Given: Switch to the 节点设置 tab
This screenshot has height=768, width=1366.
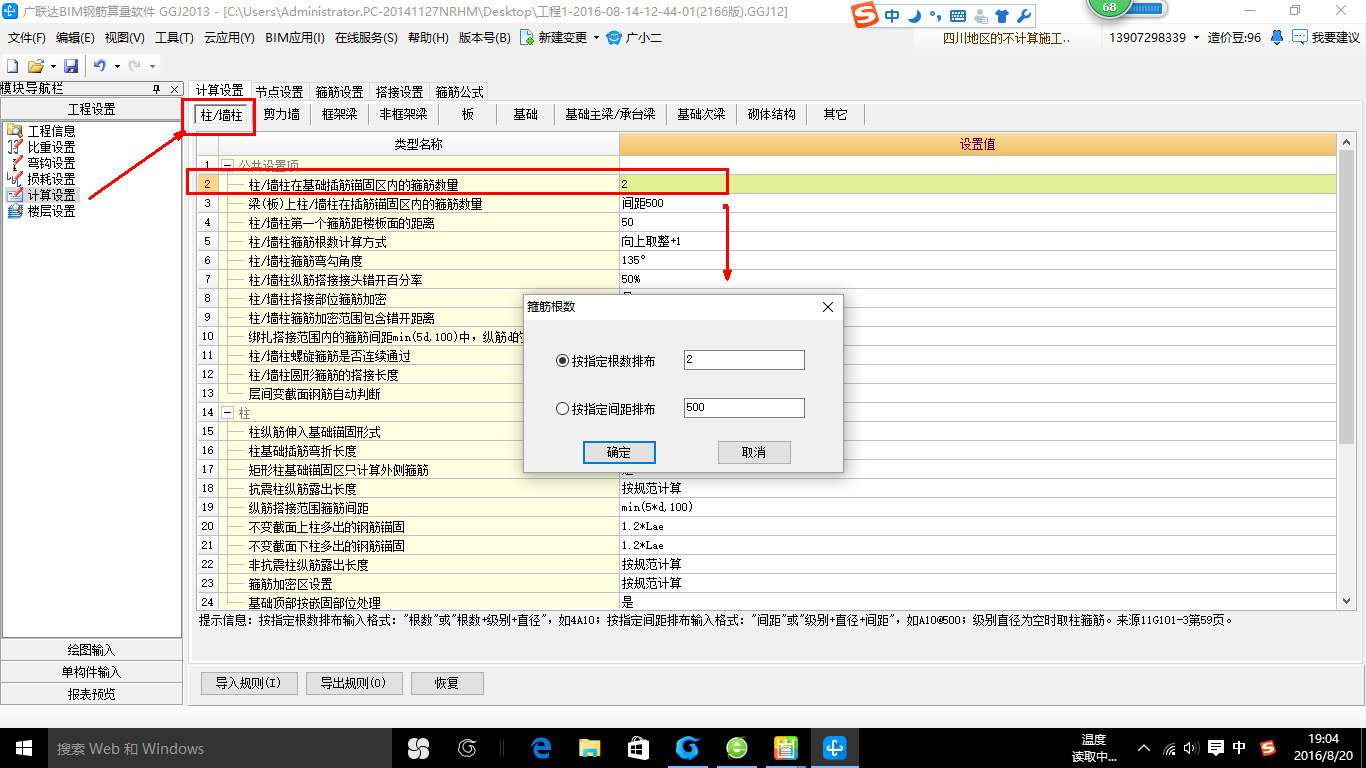Looking at the screenshot, I should pyautogui.click(x=279, y=91).
